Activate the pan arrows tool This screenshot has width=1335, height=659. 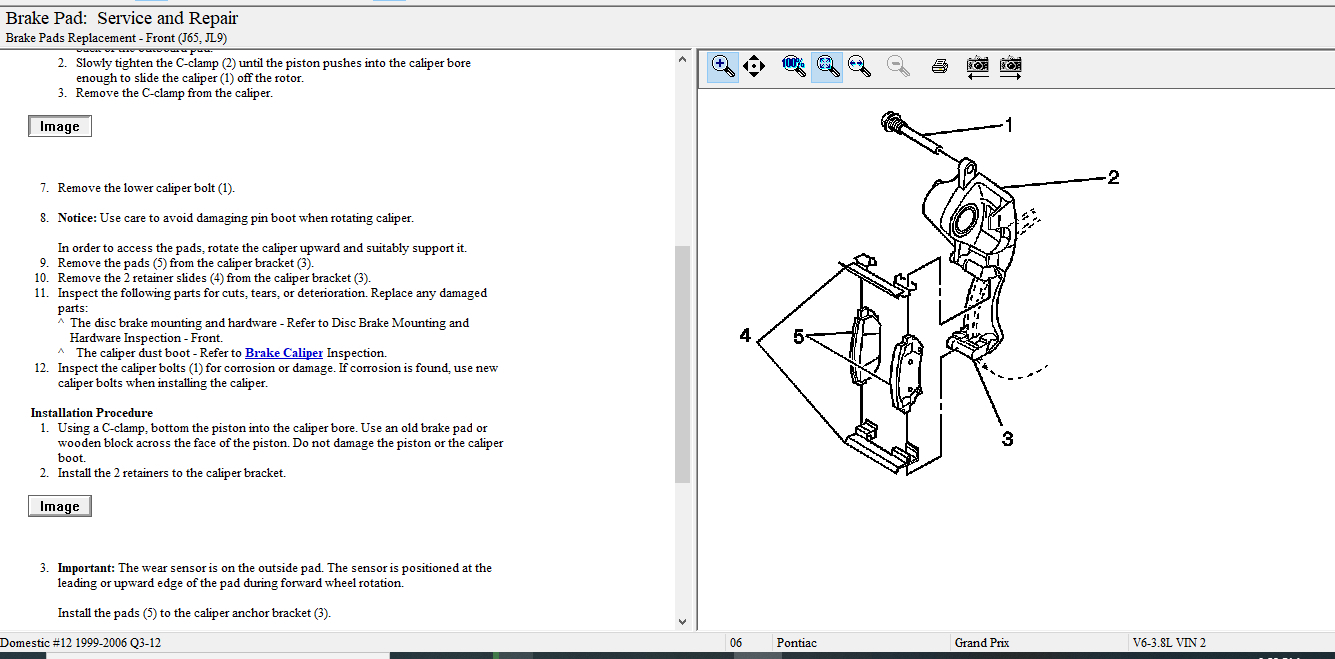(x=754, y=67)
